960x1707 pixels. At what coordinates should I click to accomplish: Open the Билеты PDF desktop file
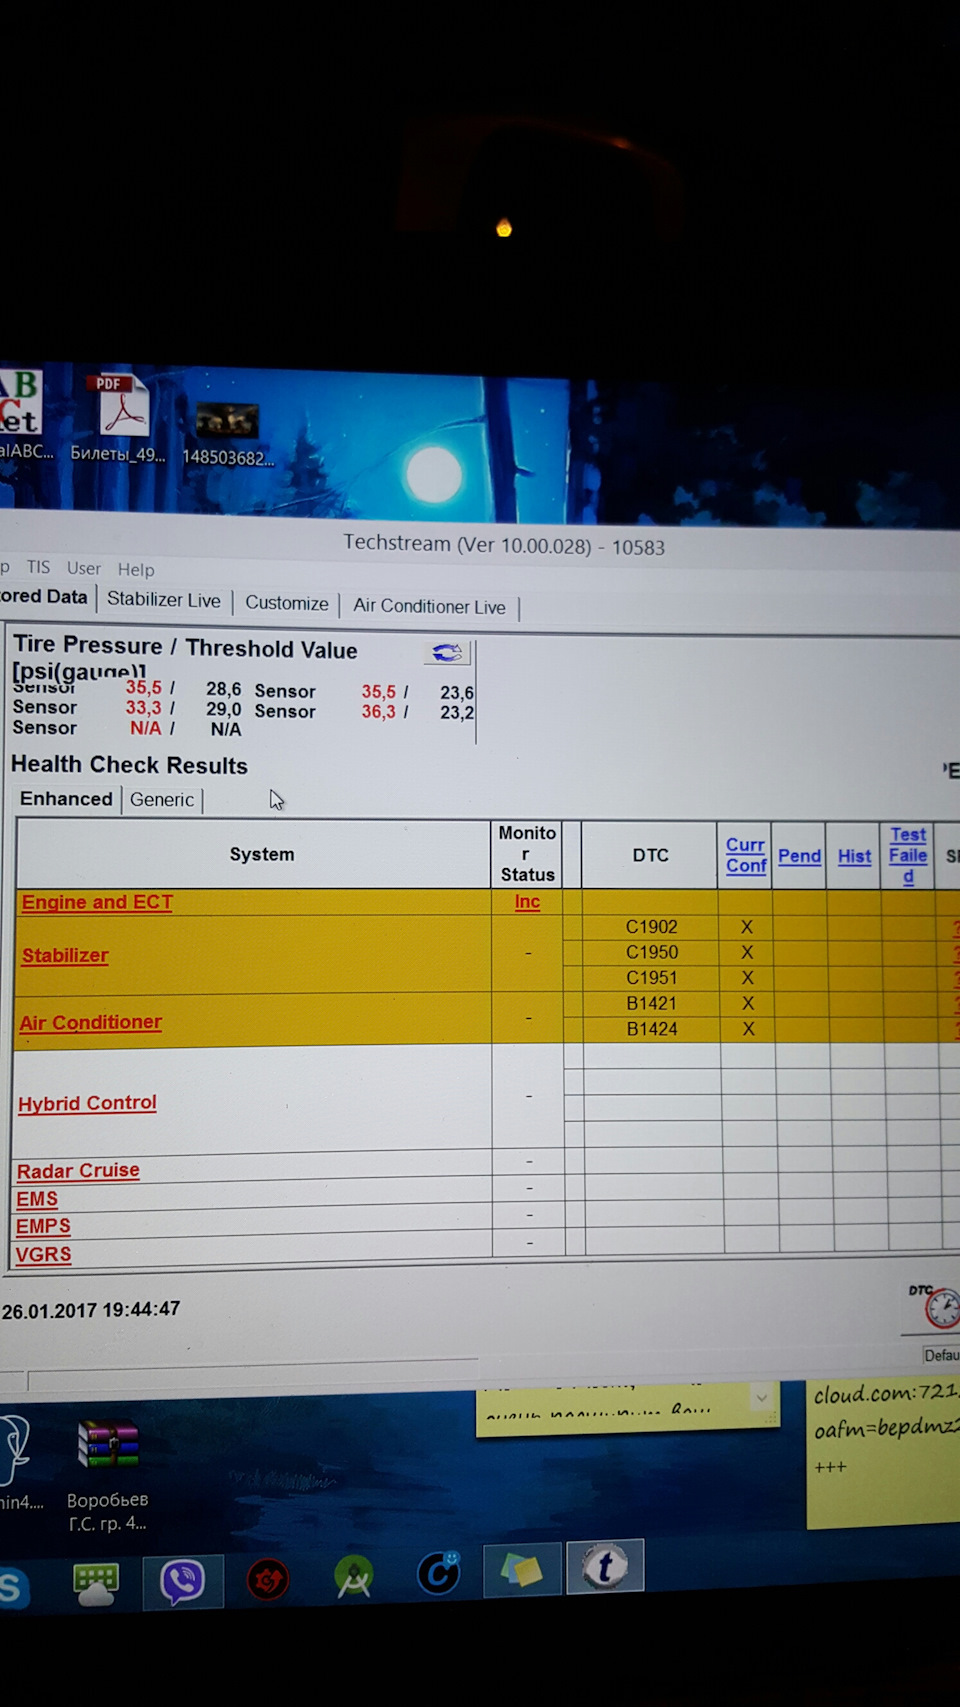(x=119, y=419)
